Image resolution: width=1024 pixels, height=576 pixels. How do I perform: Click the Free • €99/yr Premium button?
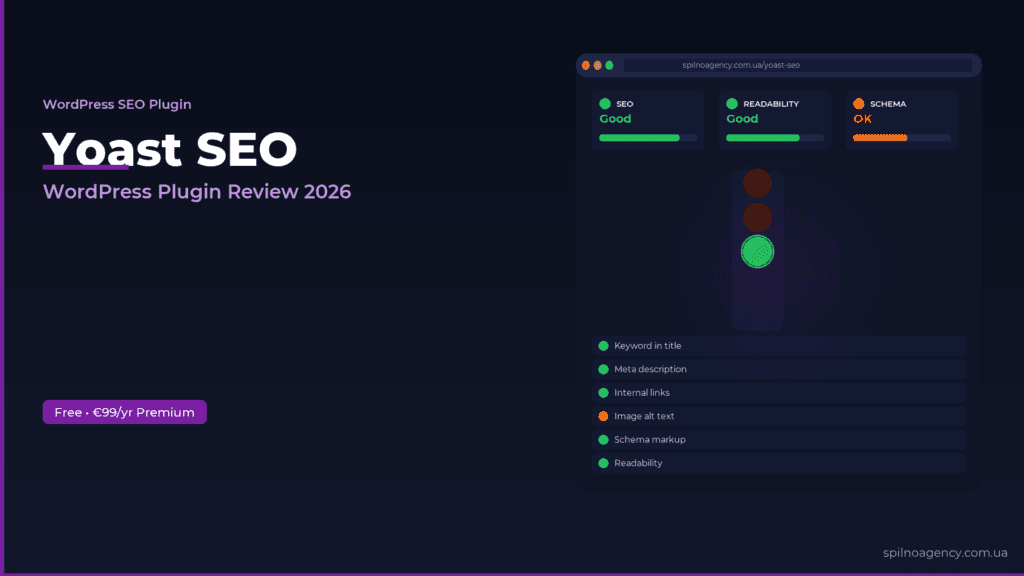125,412
